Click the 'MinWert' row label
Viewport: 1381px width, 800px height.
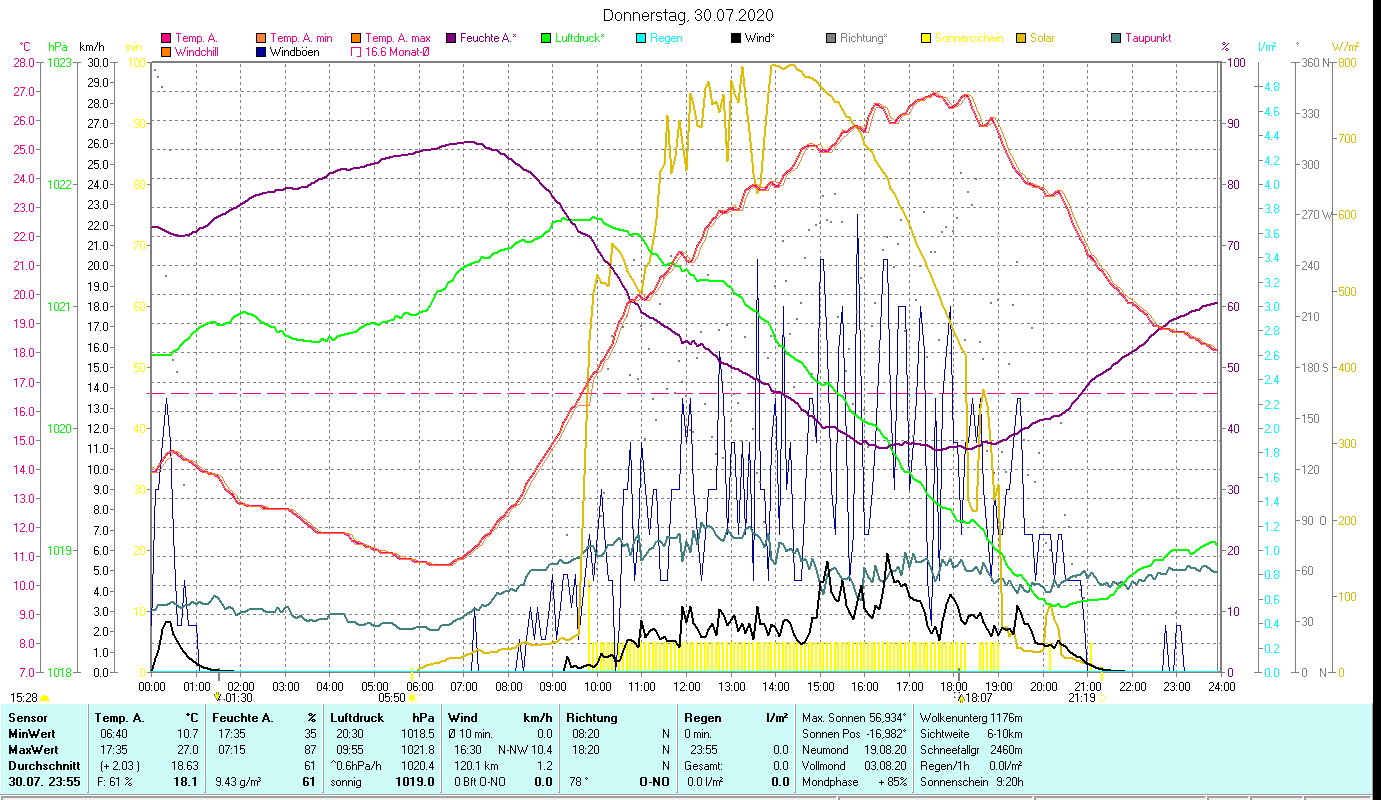[32, 734]
